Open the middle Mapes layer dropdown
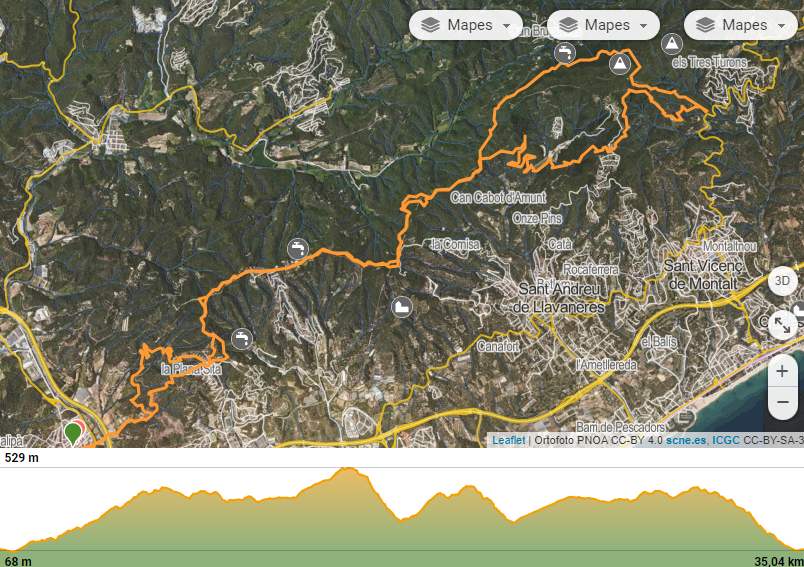Image resolution: width=804 pixels, height=567 pixels. (603, 25)
